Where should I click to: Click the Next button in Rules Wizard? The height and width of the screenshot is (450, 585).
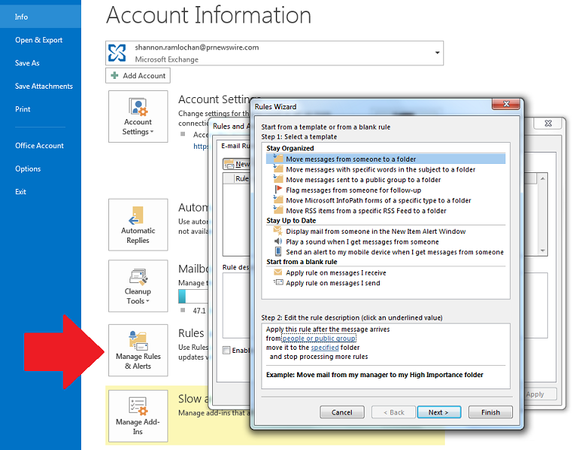coord(439,412)
